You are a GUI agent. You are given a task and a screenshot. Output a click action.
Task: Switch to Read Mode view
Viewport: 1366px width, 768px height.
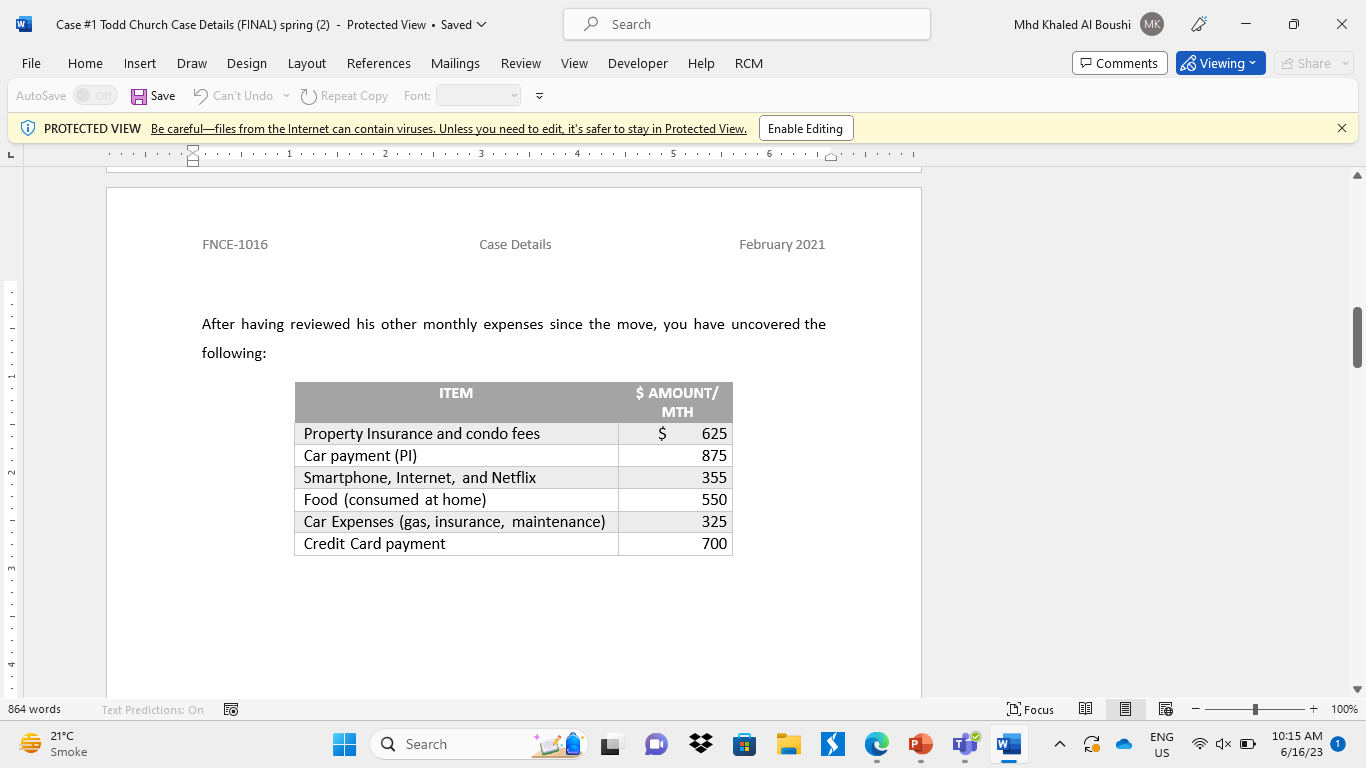click(1086, 709)
